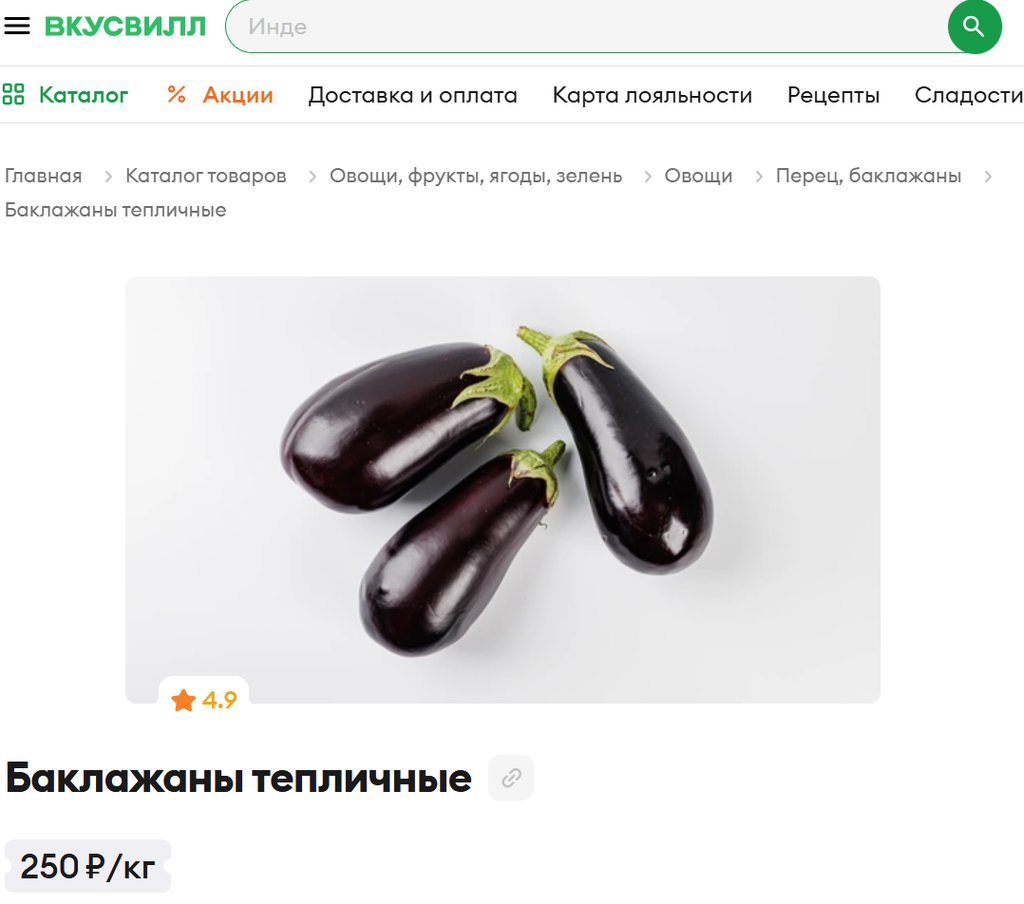Copy product link via chain icon

(511, 778)
